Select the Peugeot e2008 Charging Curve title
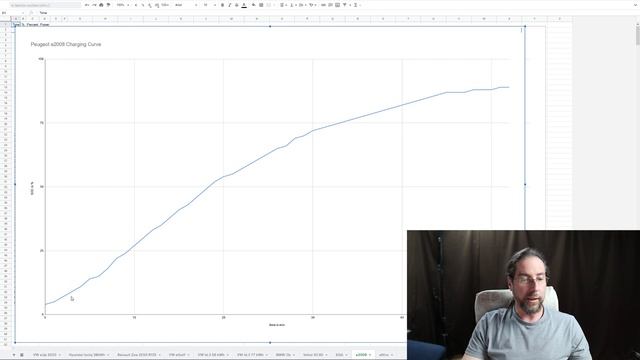The image size is (640, 360). pyautogui.click(x=66, y=44)
